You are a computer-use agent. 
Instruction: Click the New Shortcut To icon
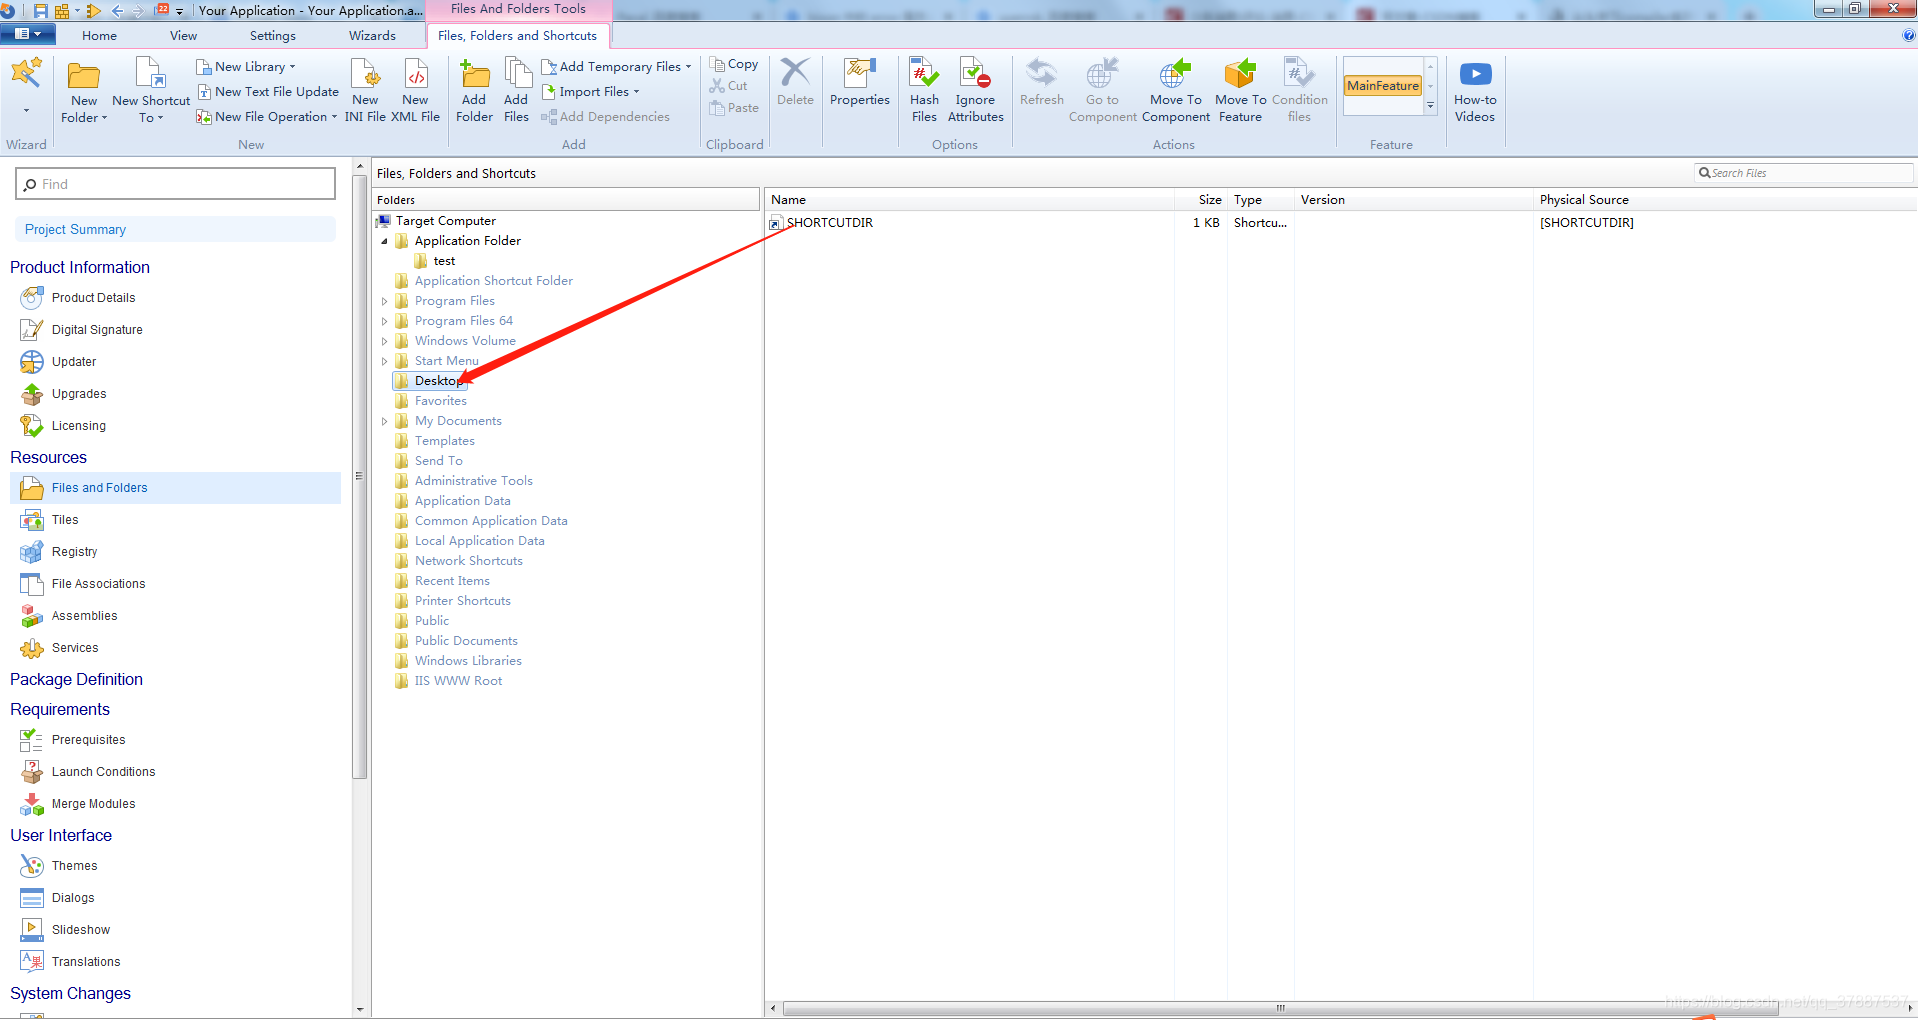pyautogui.click(x=151, y=92)
